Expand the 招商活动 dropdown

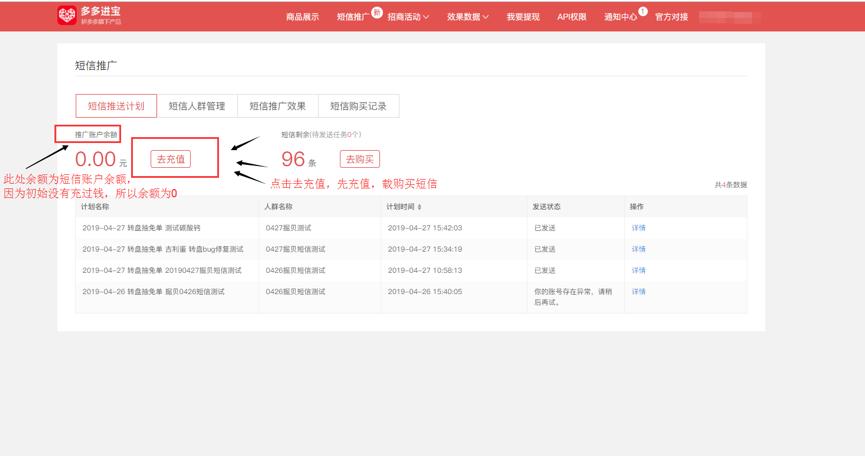tap(408, 17)
